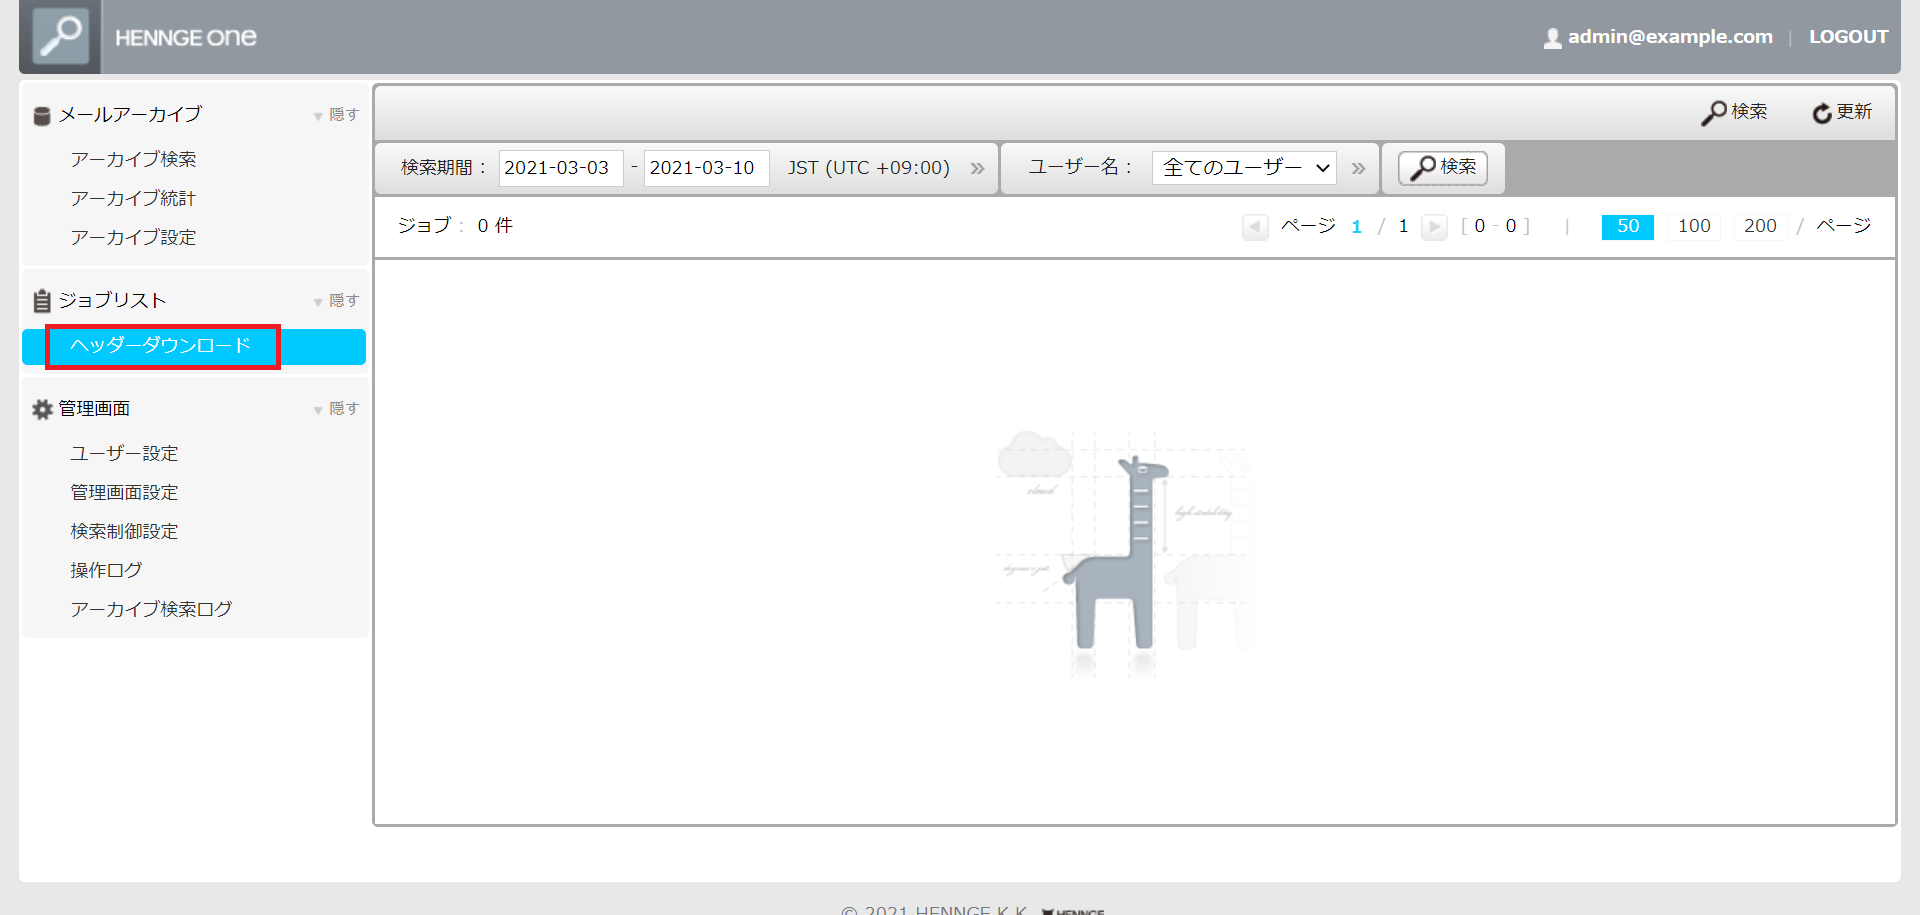Click the ジョブ: 0 件 count text
This screenshot has height=915, width=1920.
point(455,226)
